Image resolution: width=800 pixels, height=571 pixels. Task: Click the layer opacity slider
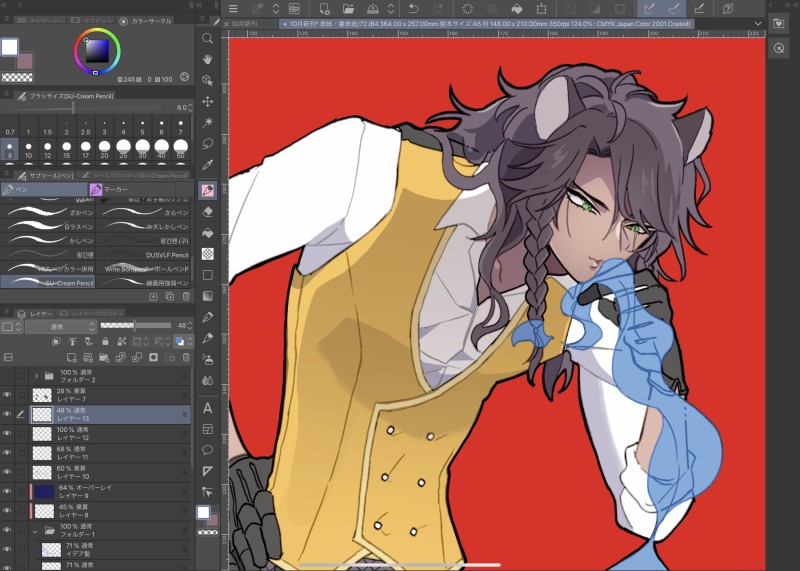pyautogui.click(x=135, y=326)
